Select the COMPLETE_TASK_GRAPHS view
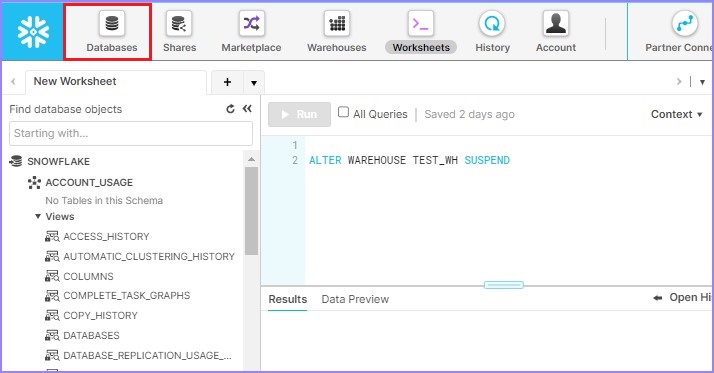The image size is (714, 373). 127,296
